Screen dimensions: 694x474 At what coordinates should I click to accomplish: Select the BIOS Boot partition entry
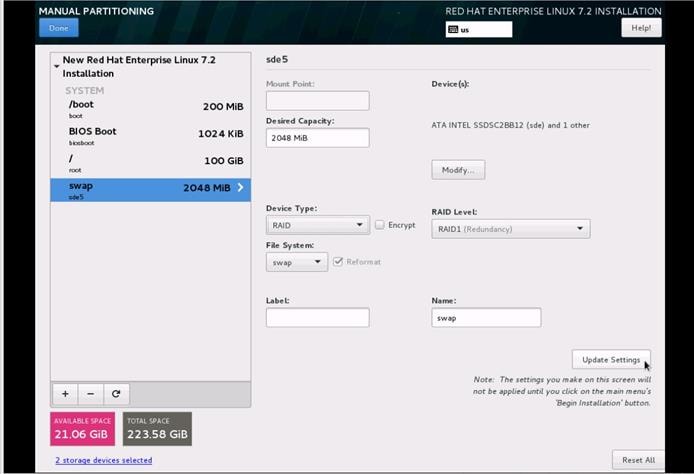150,136
